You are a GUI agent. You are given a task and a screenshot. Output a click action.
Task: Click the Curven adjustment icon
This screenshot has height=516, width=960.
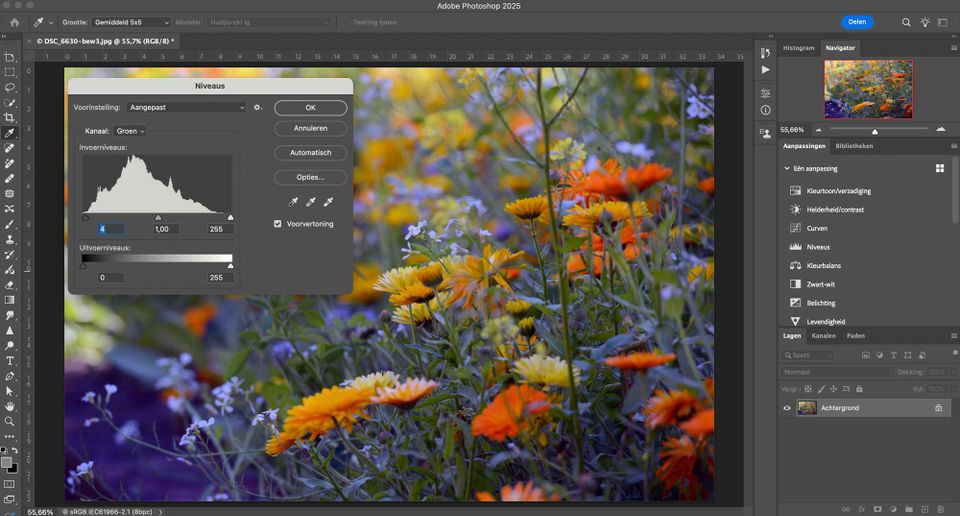tap(796, 228)
